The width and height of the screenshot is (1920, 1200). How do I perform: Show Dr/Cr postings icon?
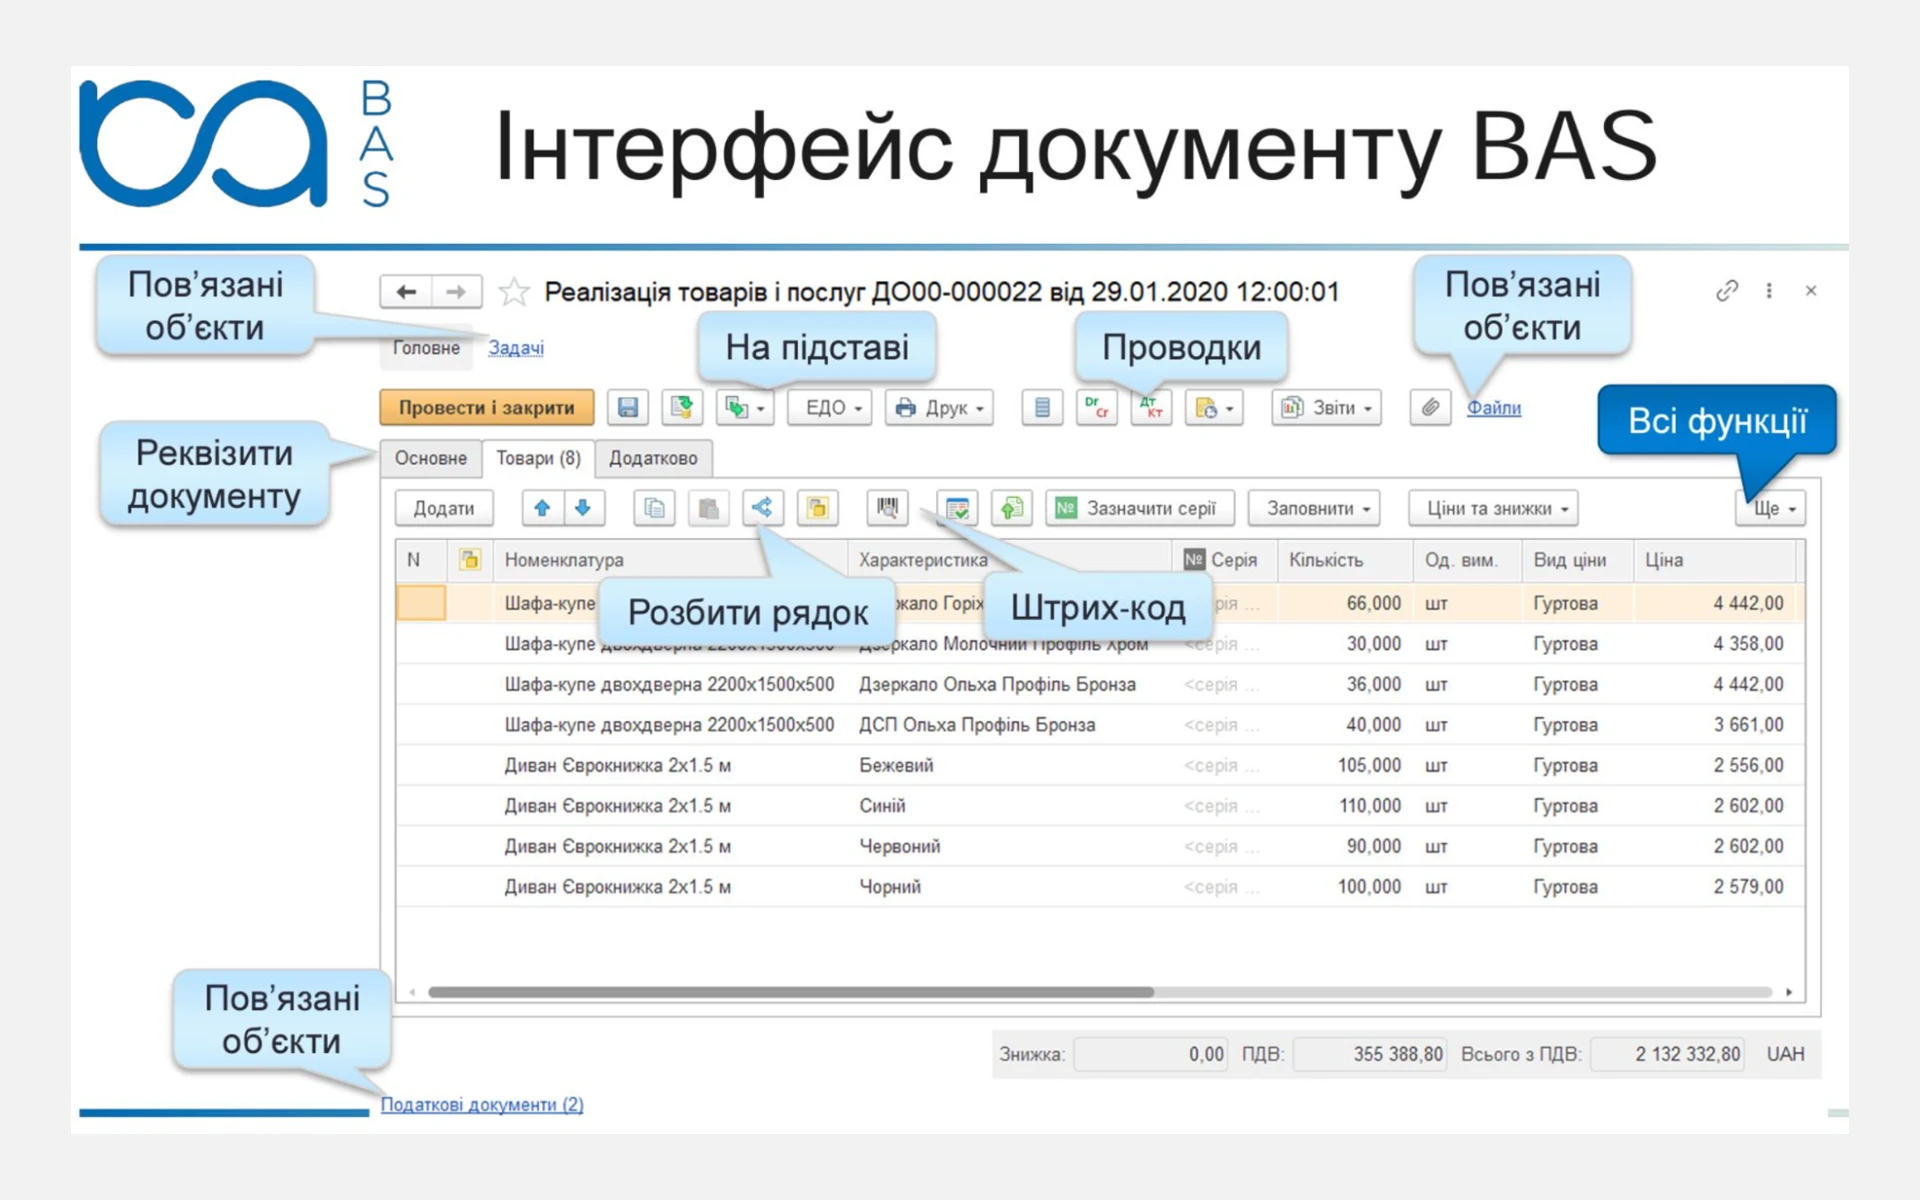(x=1097, y=407)
